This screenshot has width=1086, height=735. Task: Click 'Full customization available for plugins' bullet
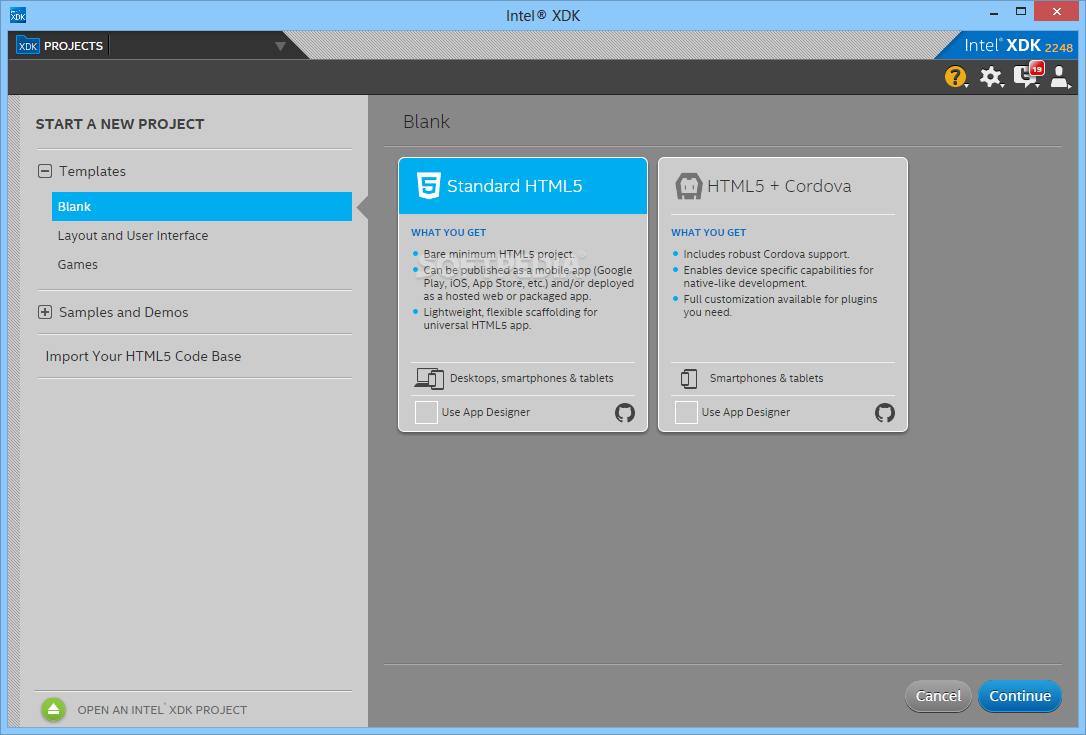pyautogui.click(x=780, y=305)
